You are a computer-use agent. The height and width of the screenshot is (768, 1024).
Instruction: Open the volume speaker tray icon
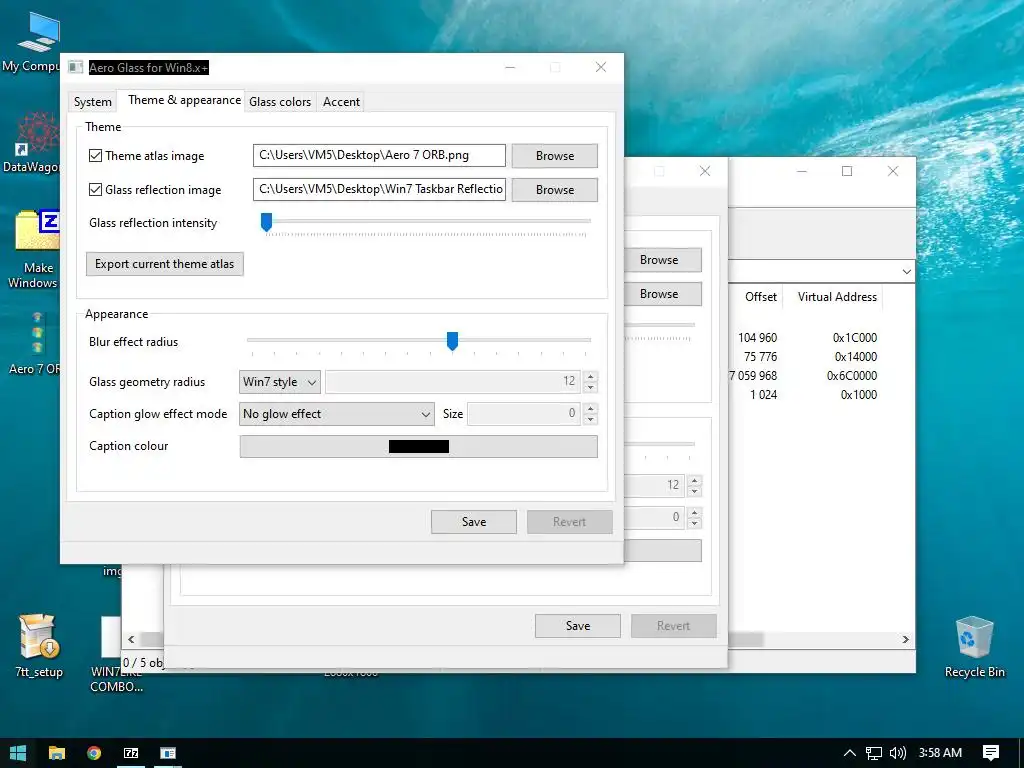pos(898,753)
